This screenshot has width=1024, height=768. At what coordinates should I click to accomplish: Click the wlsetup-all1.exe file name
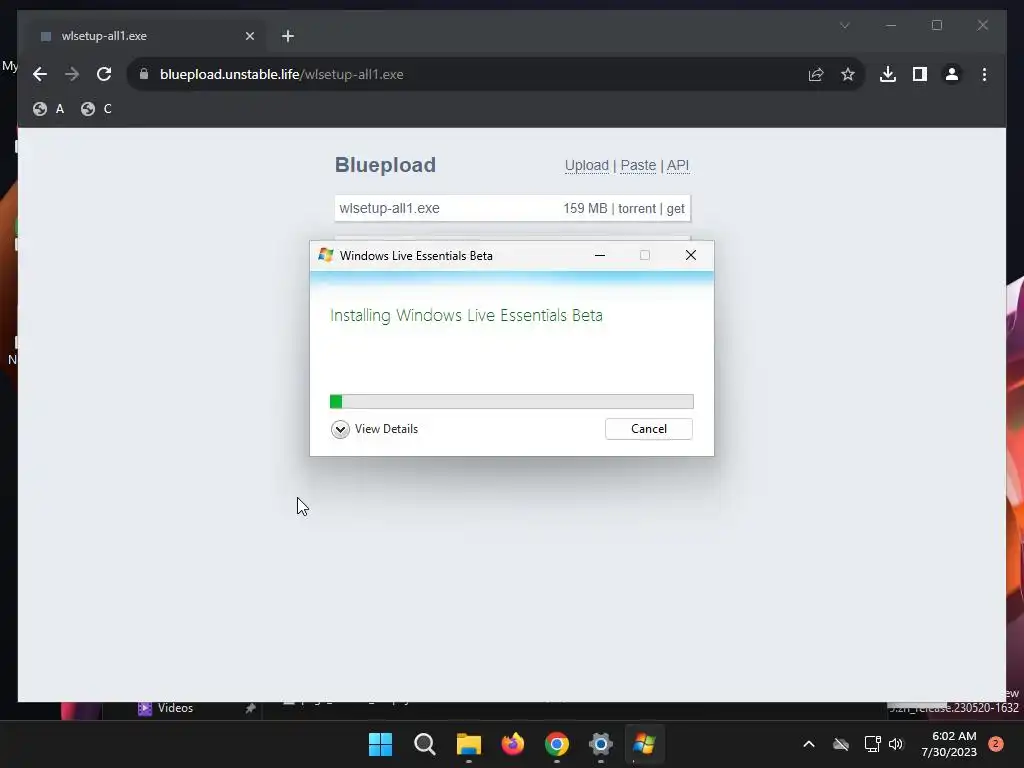[x=389, y=208]
